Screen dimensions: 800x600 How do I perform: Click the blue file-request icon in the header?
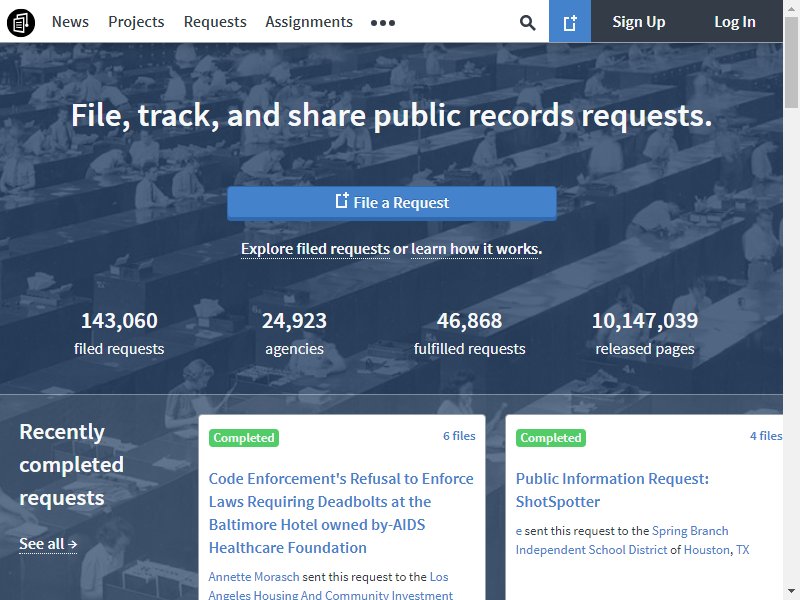570,21
